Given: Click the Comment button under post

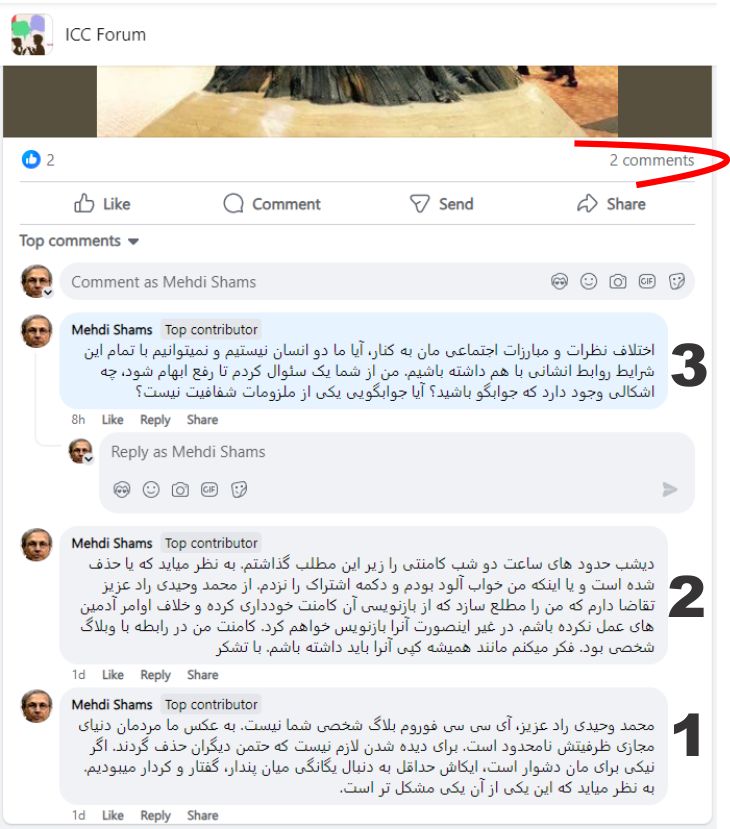Looking at the screenshot, I should (272, 204).
